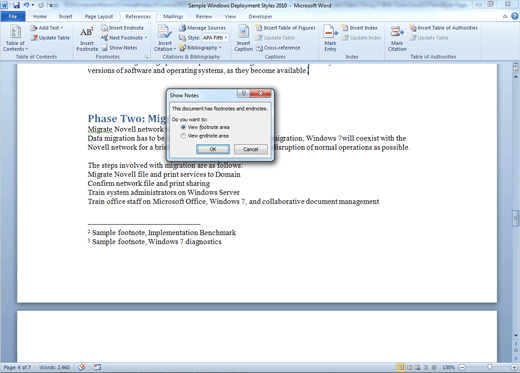The height and width of the screenshot is (373, 520).
Task: Open Manage Sources
Action: (202, 28)
